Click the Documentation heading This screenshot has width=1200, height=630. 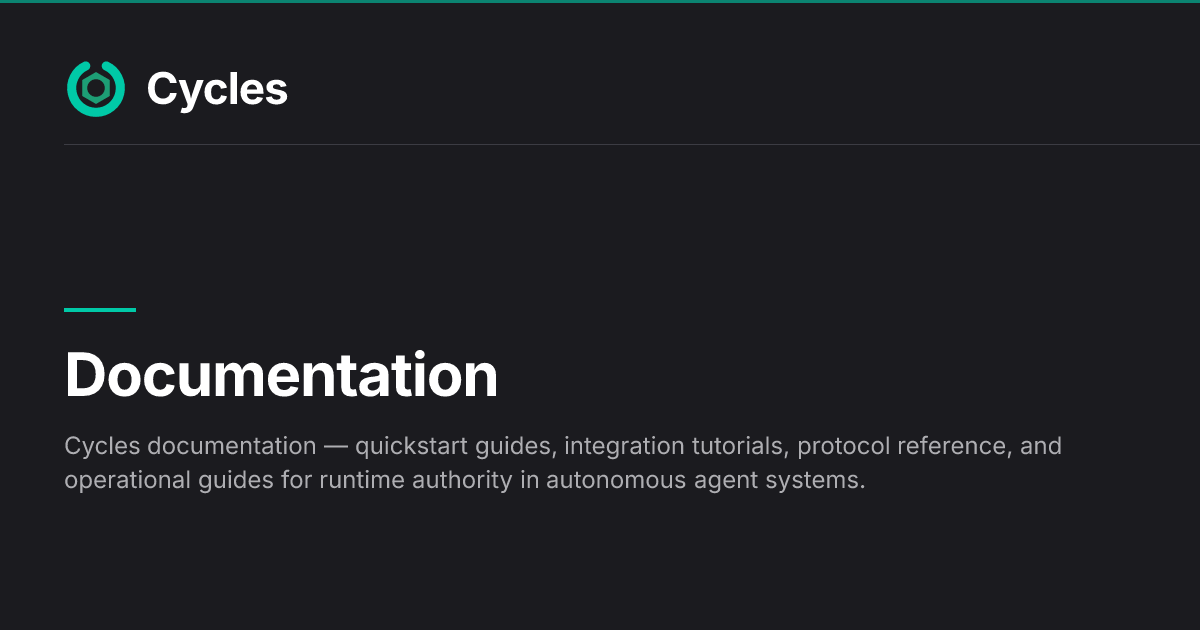click(281, 376)
